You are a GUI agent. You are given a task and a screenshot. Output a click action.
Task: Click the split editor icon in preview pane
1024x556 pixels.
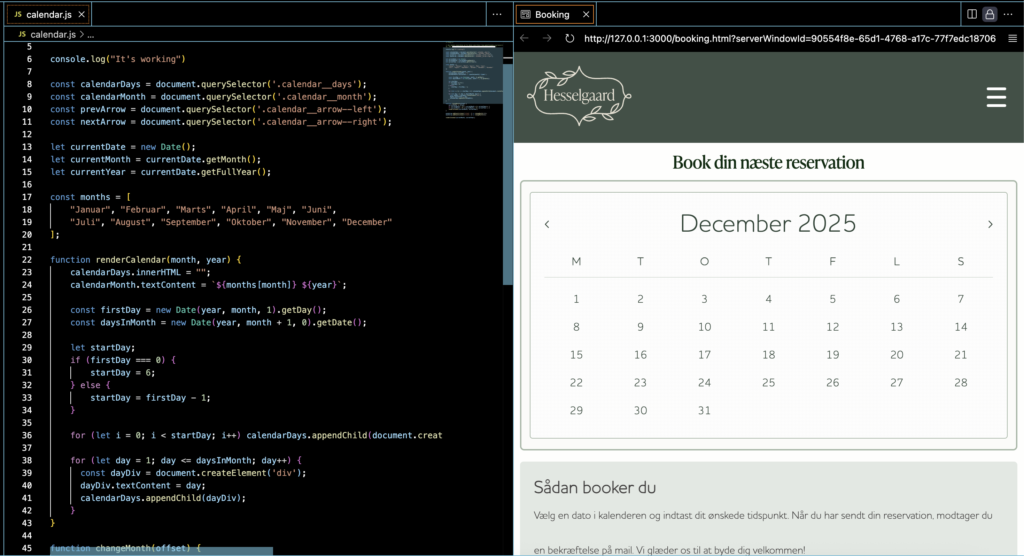(x=972, y=14)
